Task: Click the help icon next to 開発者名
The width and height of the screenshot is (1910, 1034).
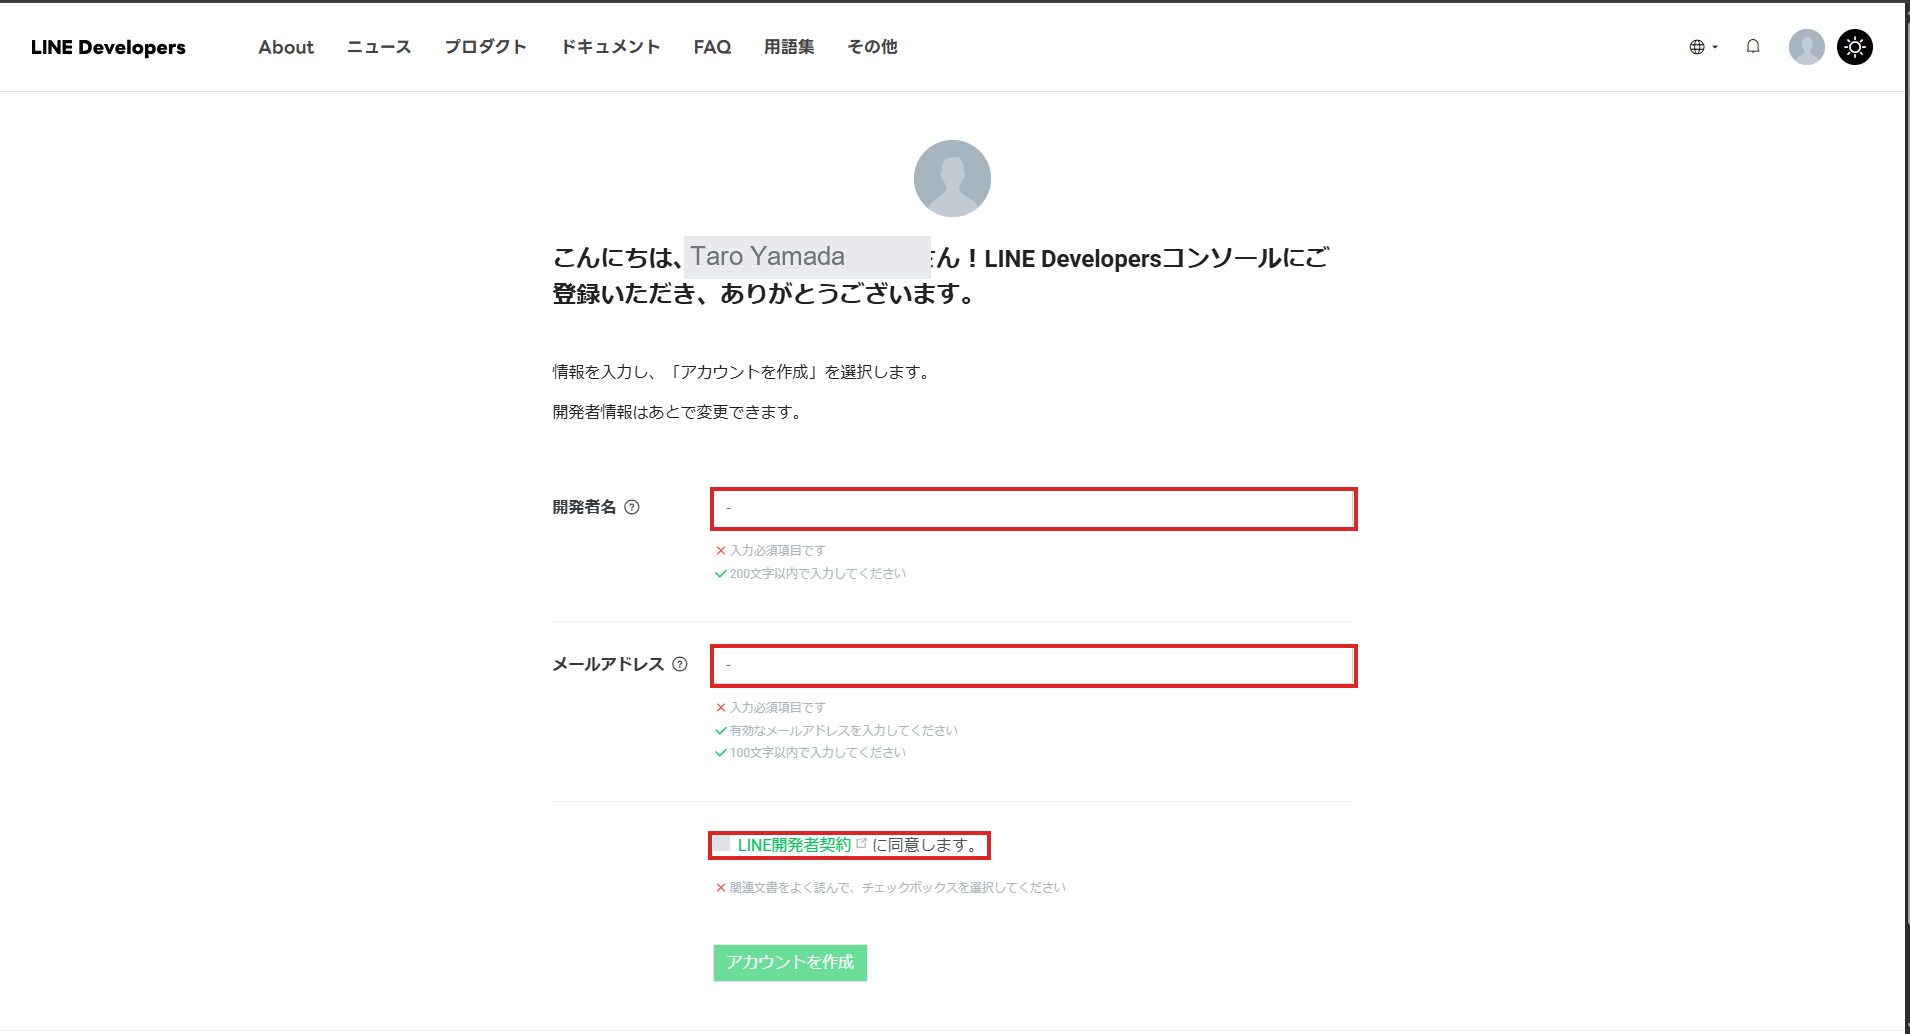Action: point(632,507)
